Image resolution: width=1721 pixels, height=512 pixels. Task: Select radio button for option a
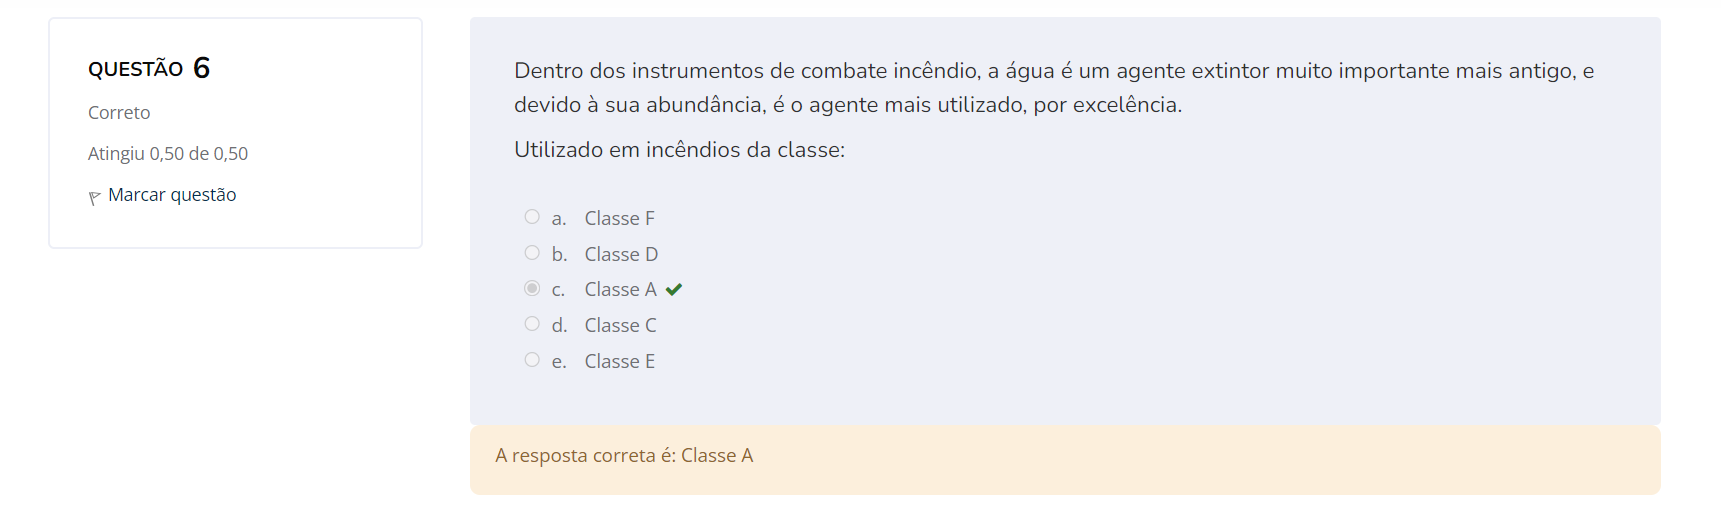click(x=532, y=217)
